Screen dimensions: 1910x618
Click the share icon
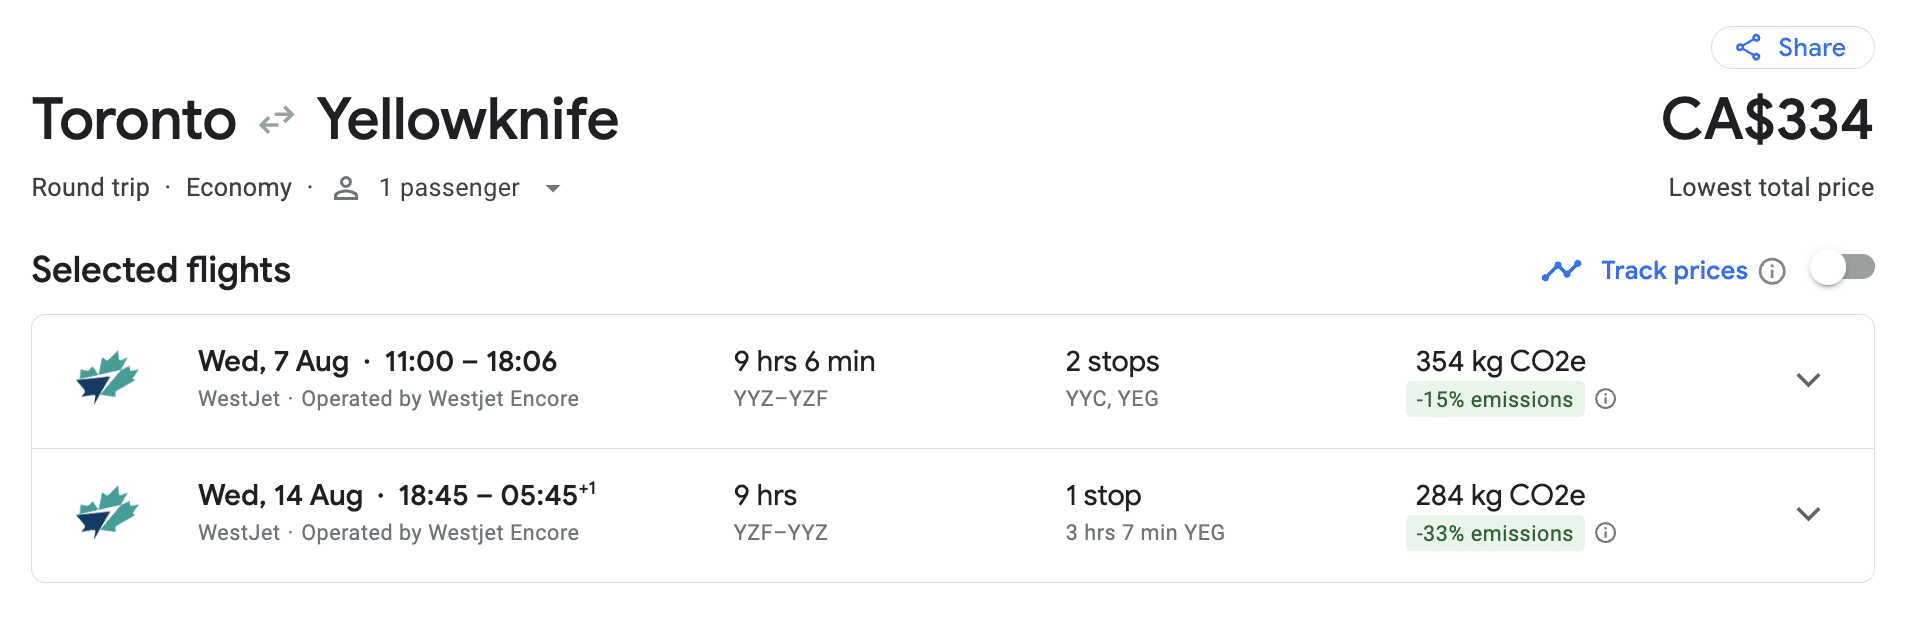click(x=1748, y=47)
